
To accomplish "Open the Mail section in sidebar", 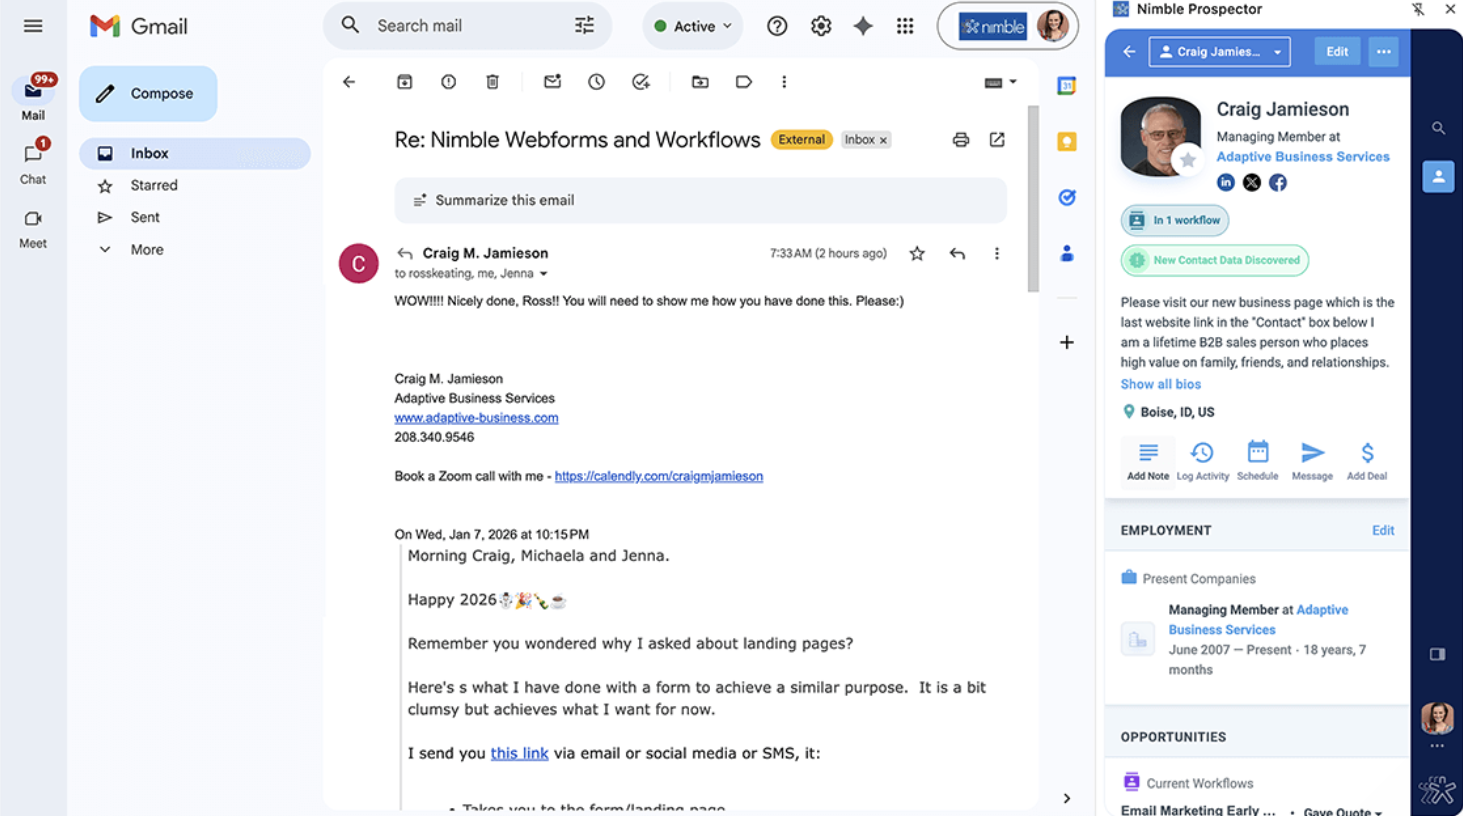I will pos(33,98).
